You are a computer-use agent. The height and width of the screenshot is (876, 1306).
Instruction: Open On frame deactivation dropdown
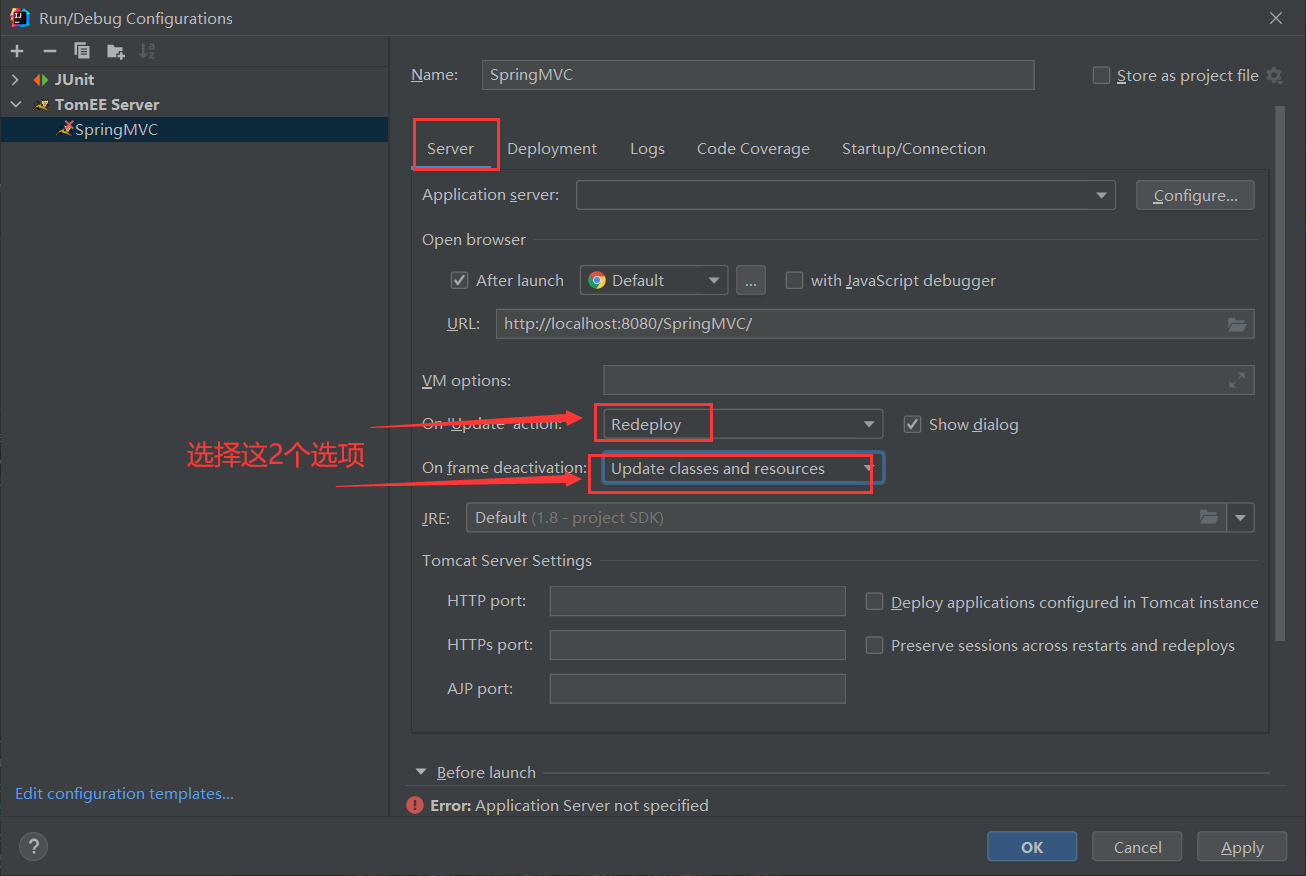(742, 468)
